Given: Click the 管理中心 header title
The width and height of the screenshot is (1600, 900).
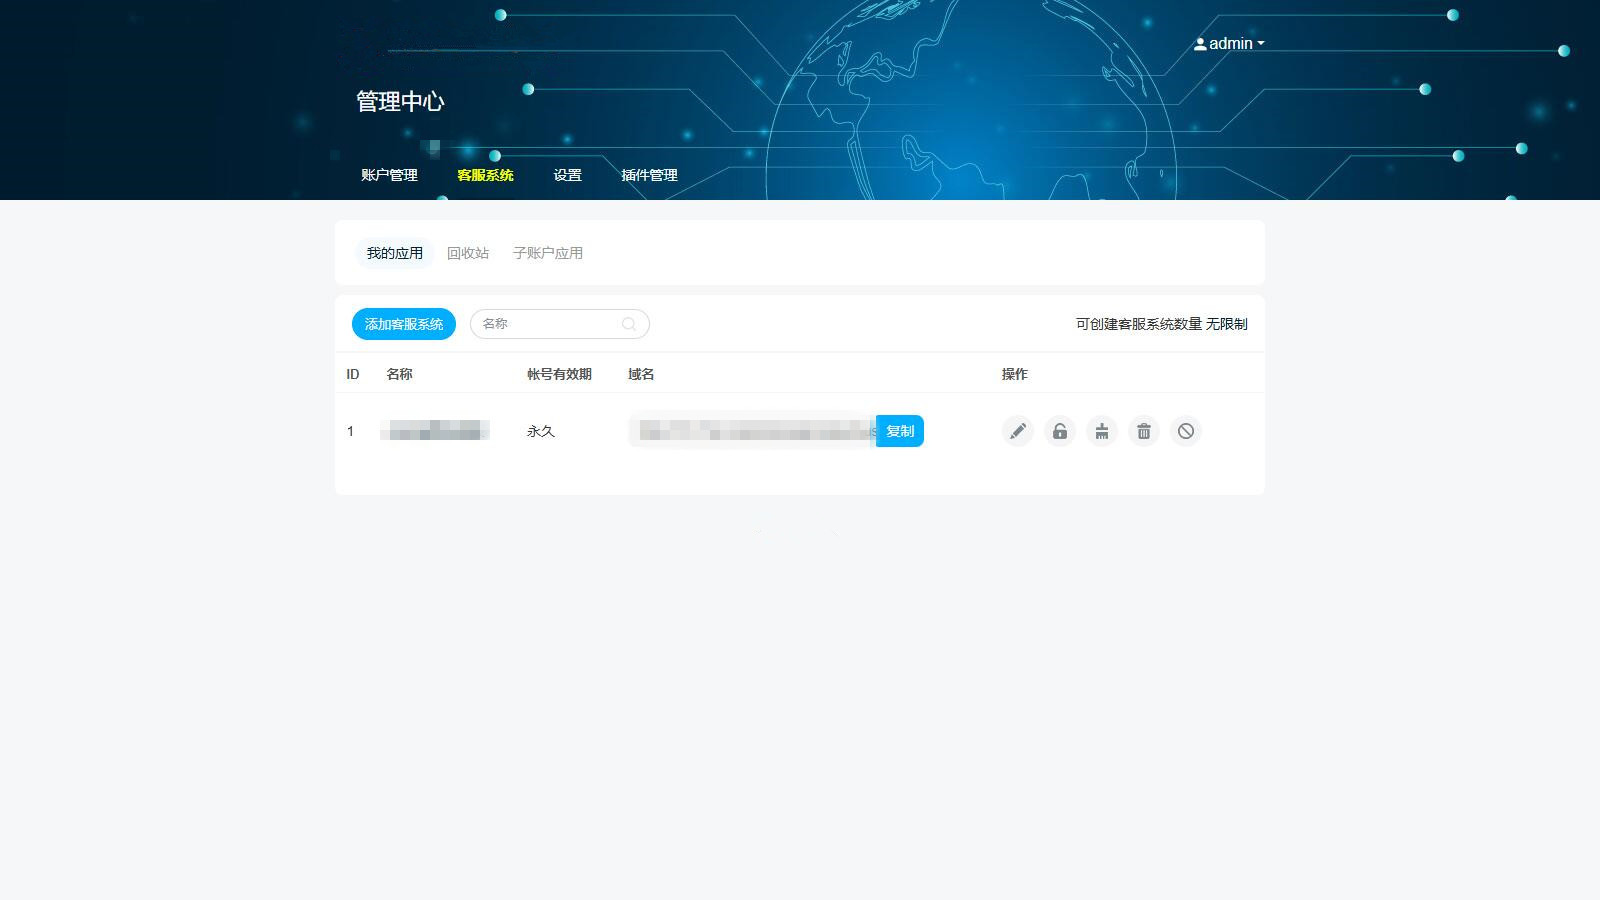Looking at the screenshot, I should 400,101.
